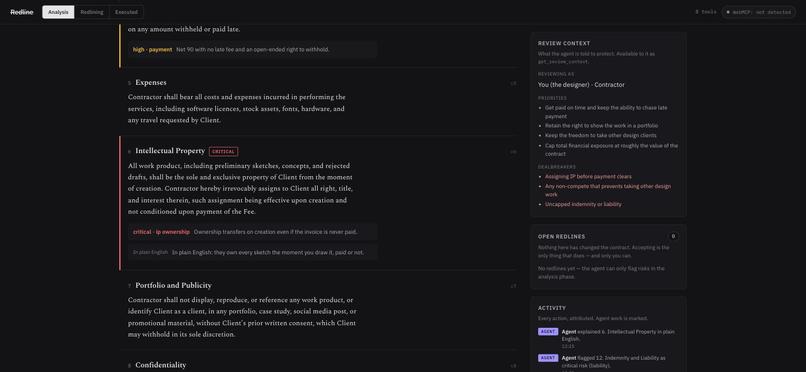Click dealbreaker 'Assigning IP before payment clears'
This screenshot has width=806, height=372.
(x=588, y=176)
